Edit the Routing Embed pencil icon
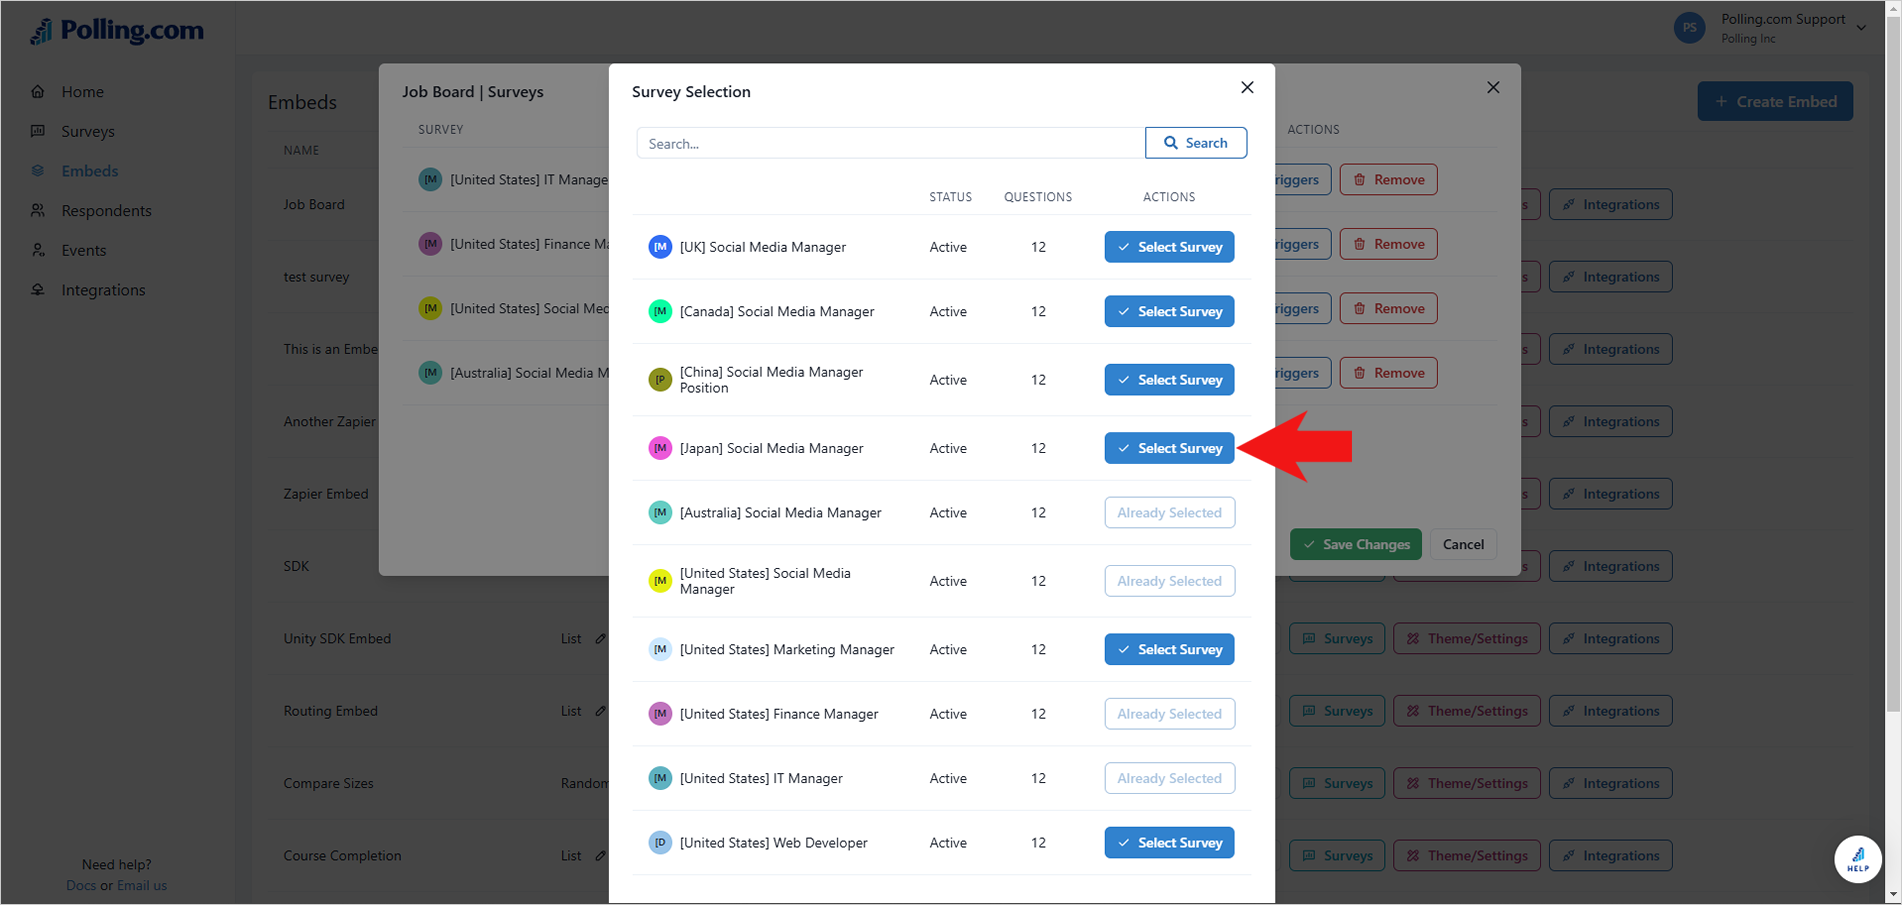The width and height of the screenshot is (1902, 905). point(600,711)
